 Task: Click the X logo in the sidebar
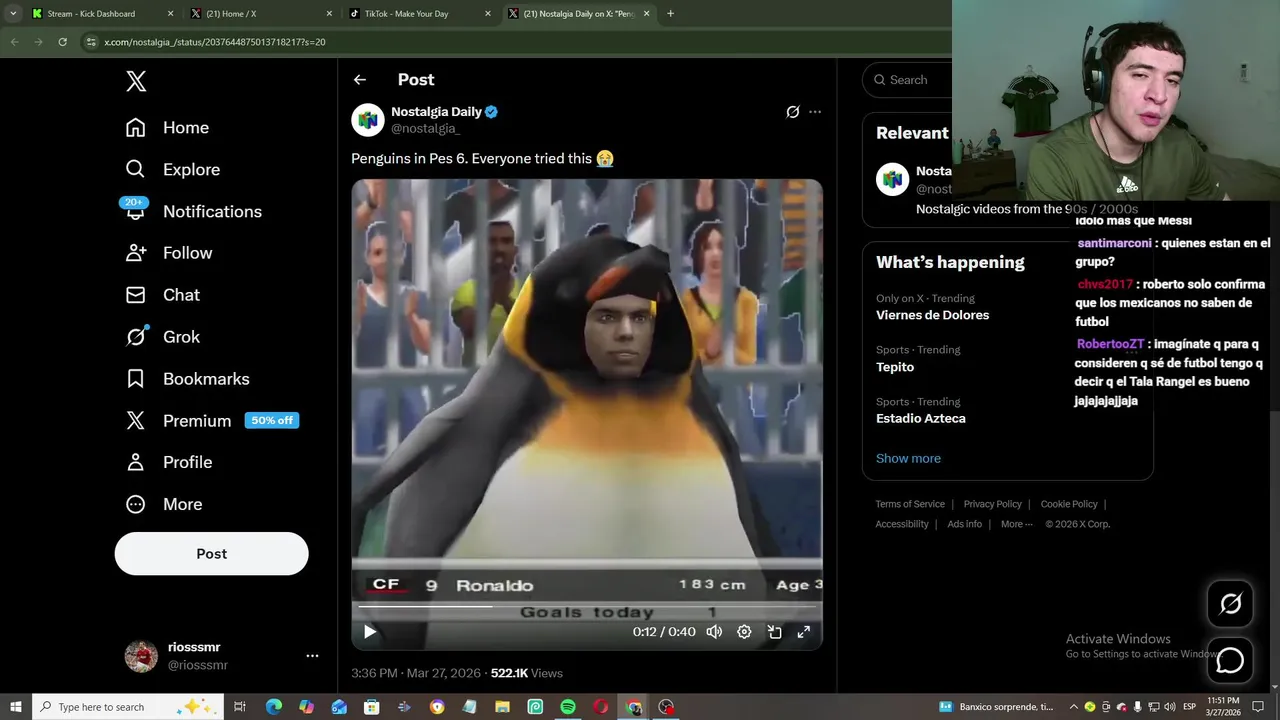click(136, 81)
